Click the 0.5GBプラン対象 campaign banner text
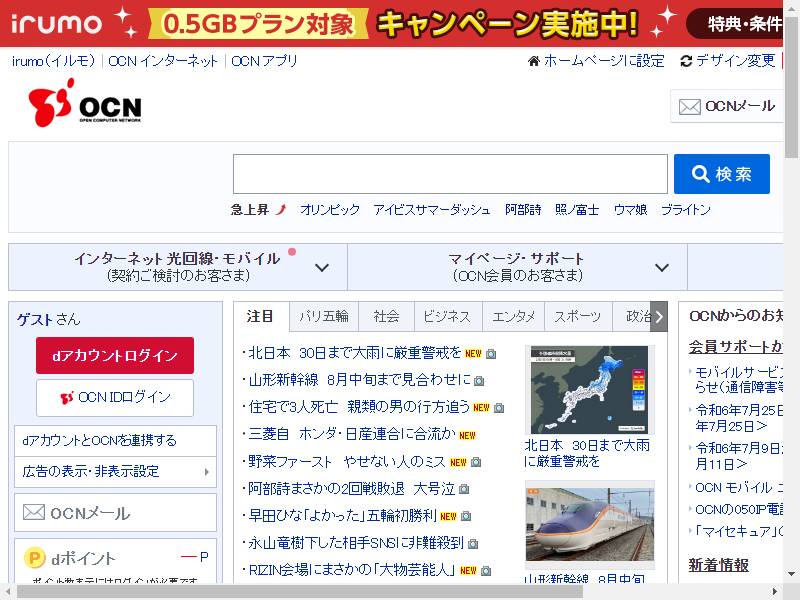Screen dimensions: 800x600 point(259,24)
